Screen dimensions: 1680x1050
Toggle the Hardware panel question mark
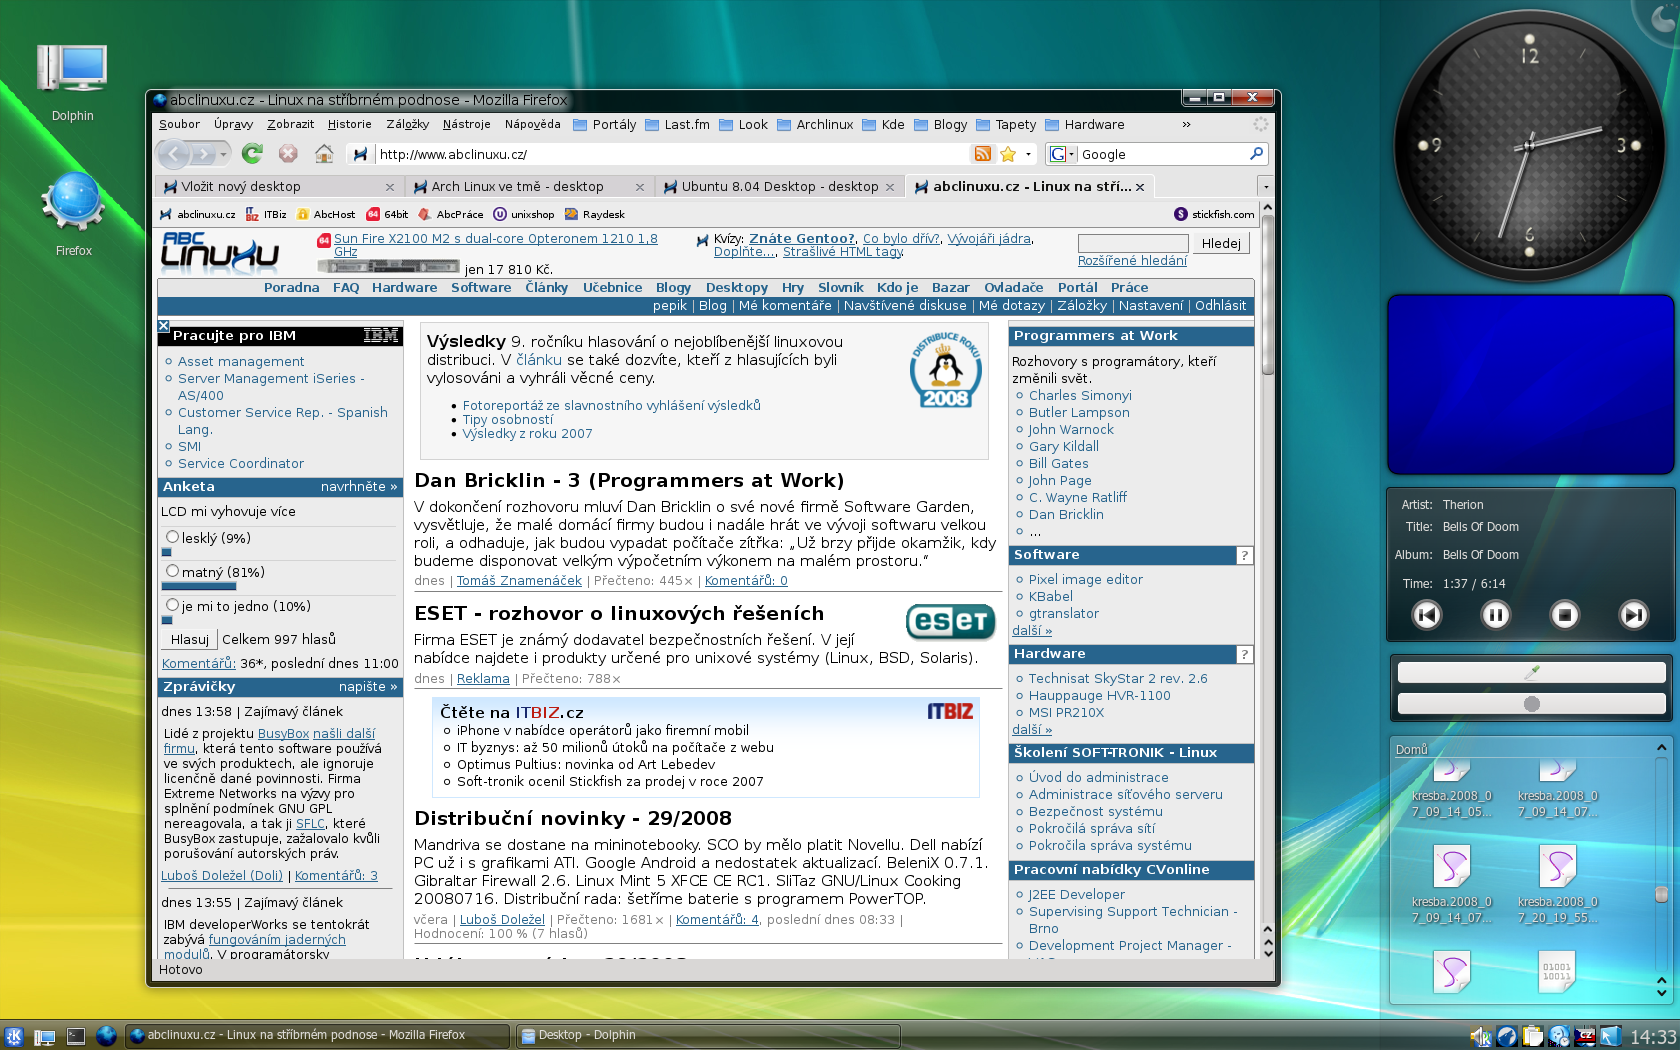coord(1244,655)
